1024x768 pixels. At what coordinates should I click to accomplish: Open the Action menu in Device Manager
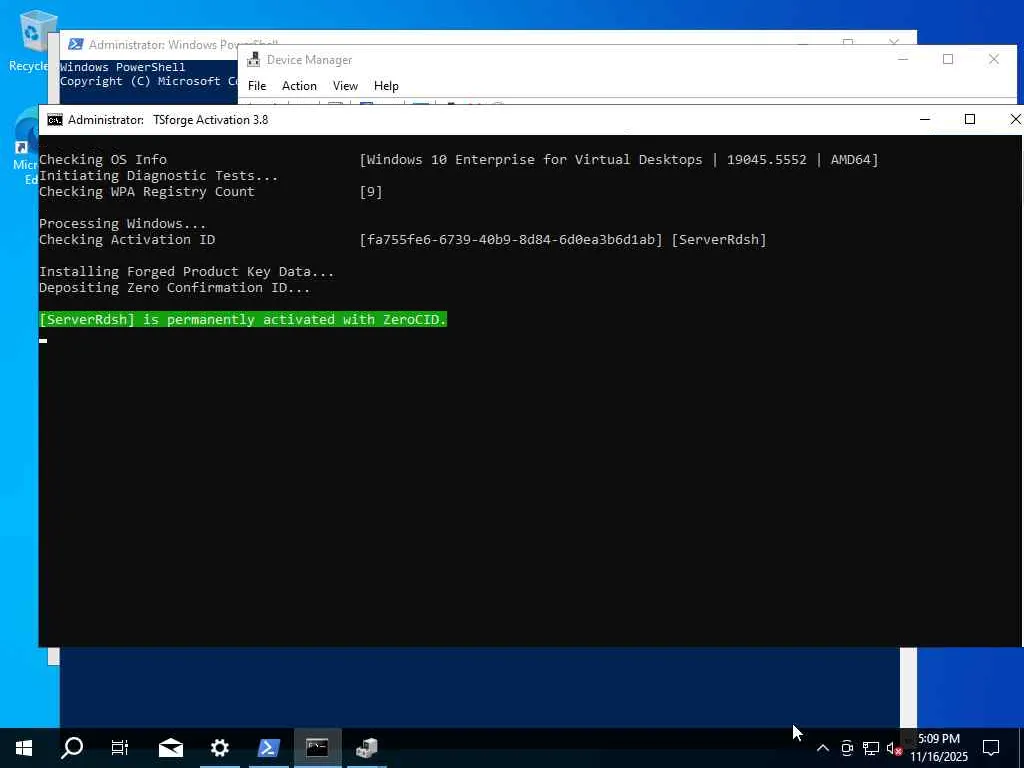[x=299, y=86]
